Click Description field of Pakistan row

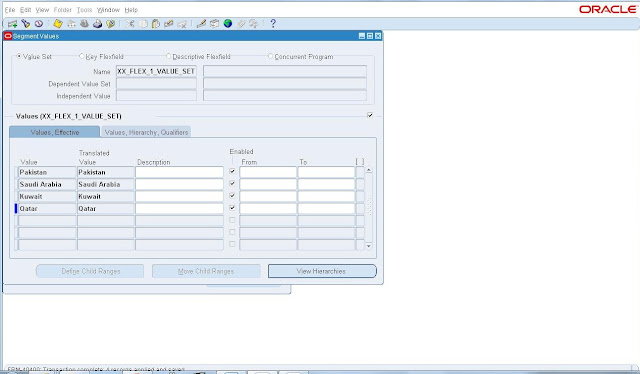[x=179, y=172]
